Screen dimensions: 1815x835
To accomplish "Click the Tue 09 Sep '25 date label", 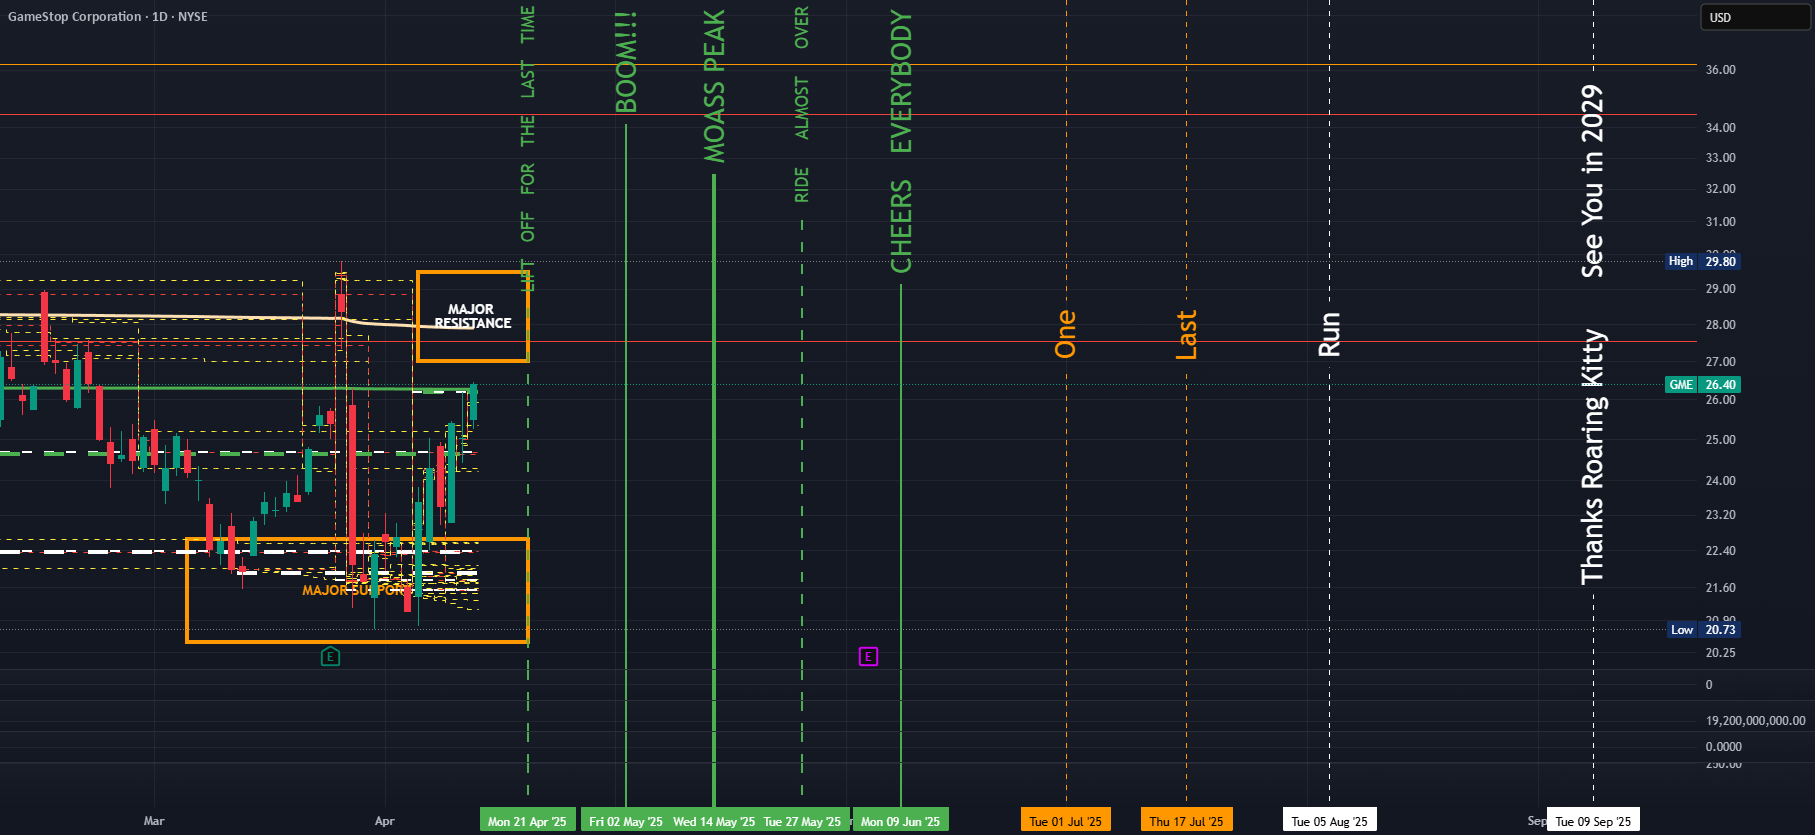I will pyautogui.click(x=1593, y=821).
